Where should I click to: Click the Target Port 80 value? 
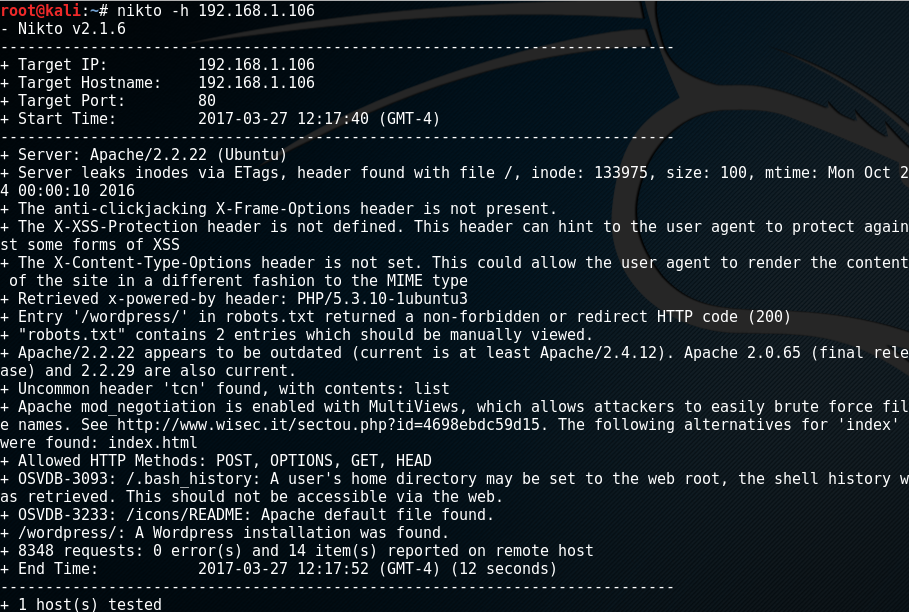pyautogui.click(x=207, y=101)
